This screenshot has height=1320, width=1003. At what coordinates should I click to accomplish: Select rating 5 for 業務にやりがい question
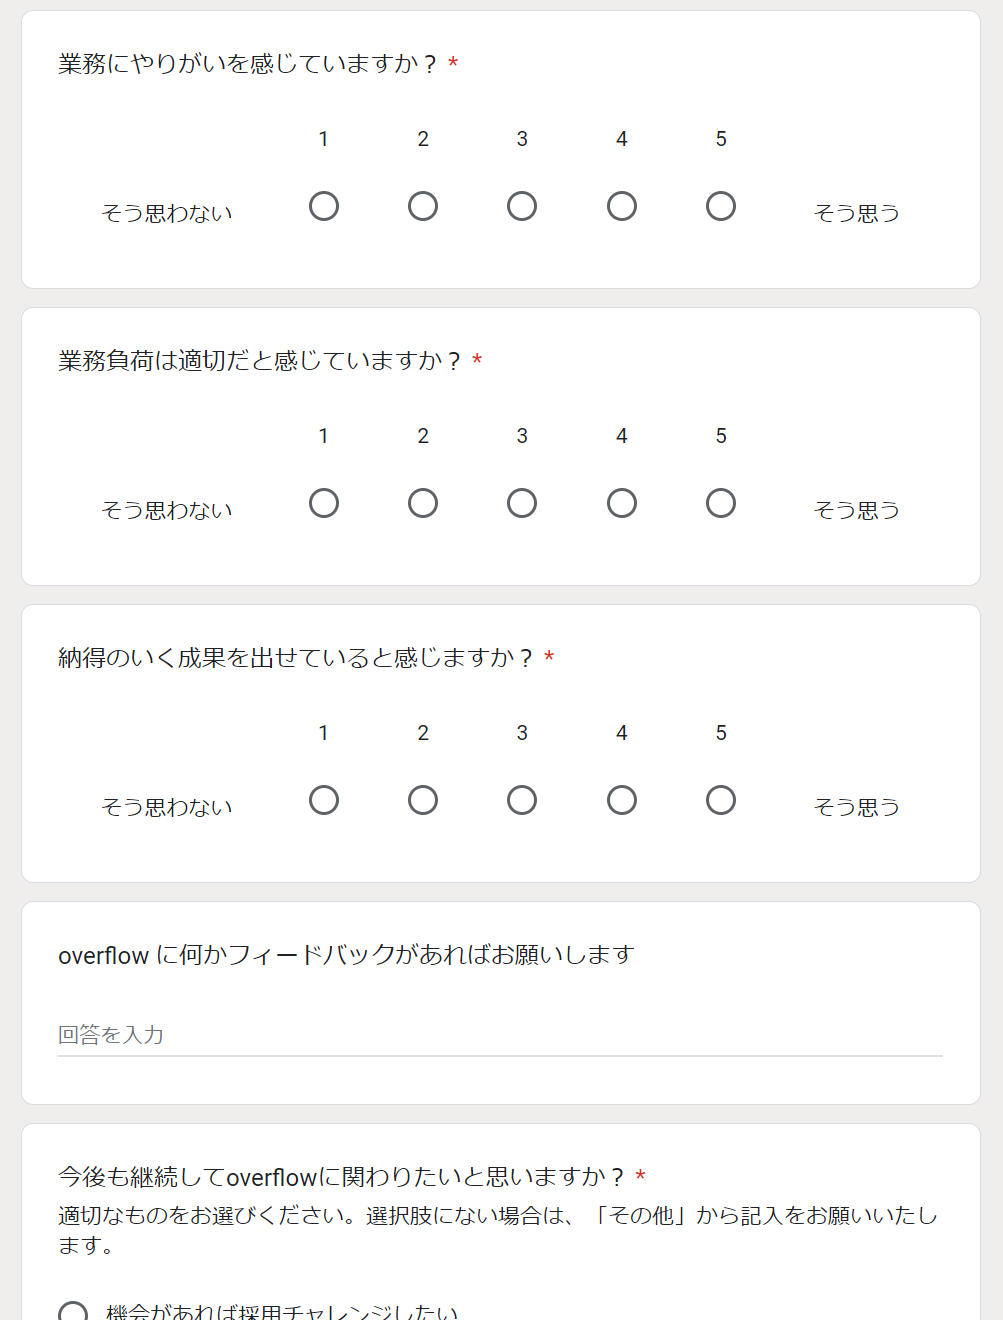[721, 206]
